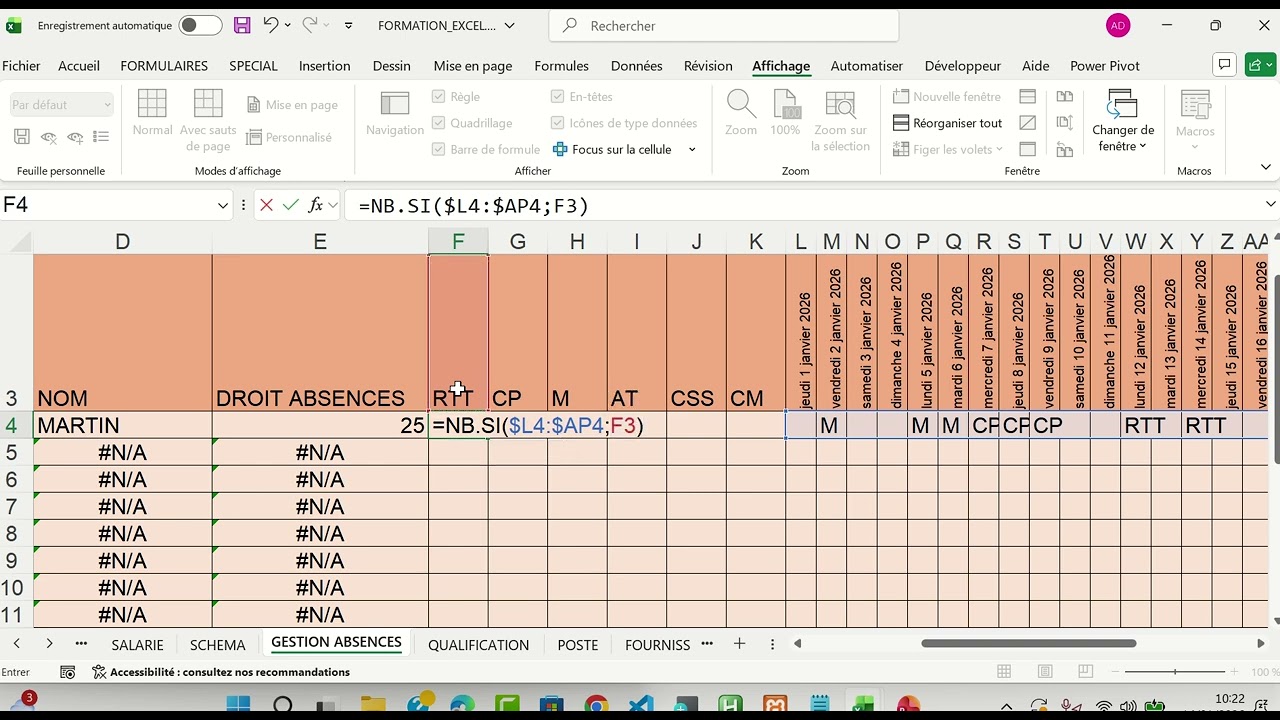The height and width of the screenshot is (720, 1280).
Task: Open the Customize Quick Access Toolbar arrow
Action: click(348, 26)
